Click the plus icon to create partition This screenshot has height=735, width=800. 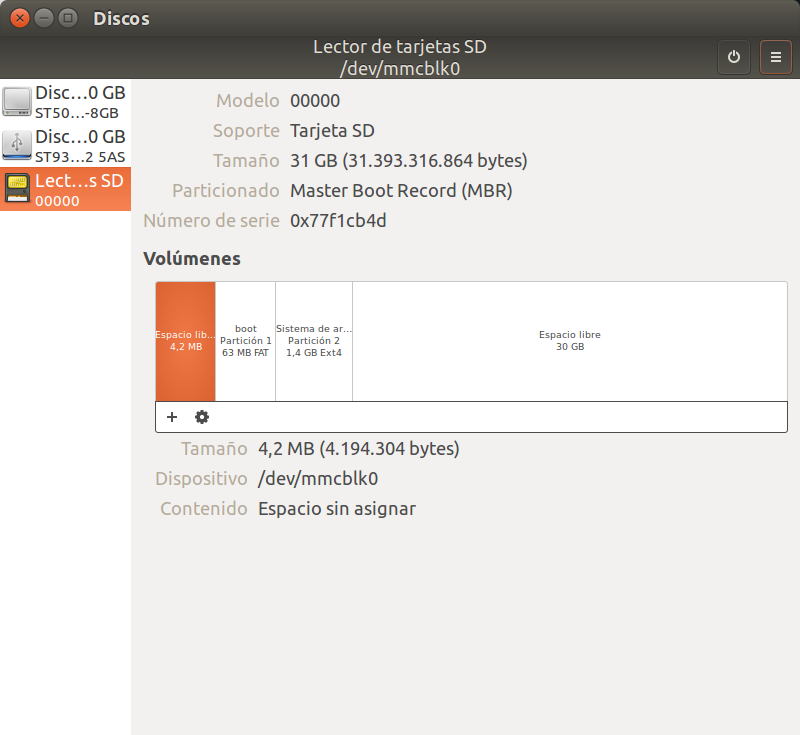click(x=171, y=417)
